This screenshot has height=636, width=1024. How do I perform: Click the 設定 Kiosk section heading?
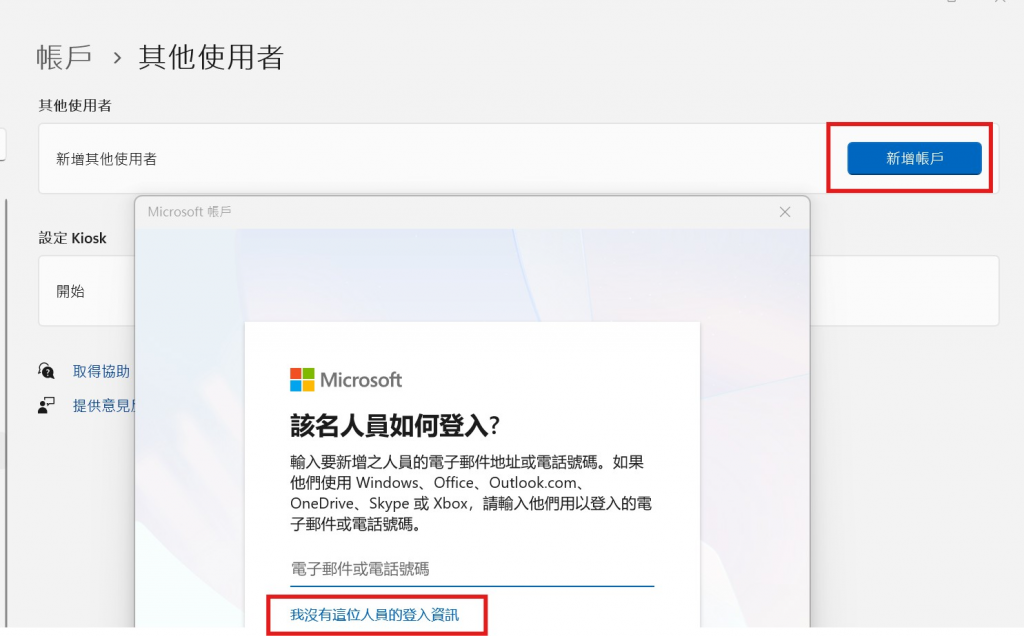(x=72, y=238)
